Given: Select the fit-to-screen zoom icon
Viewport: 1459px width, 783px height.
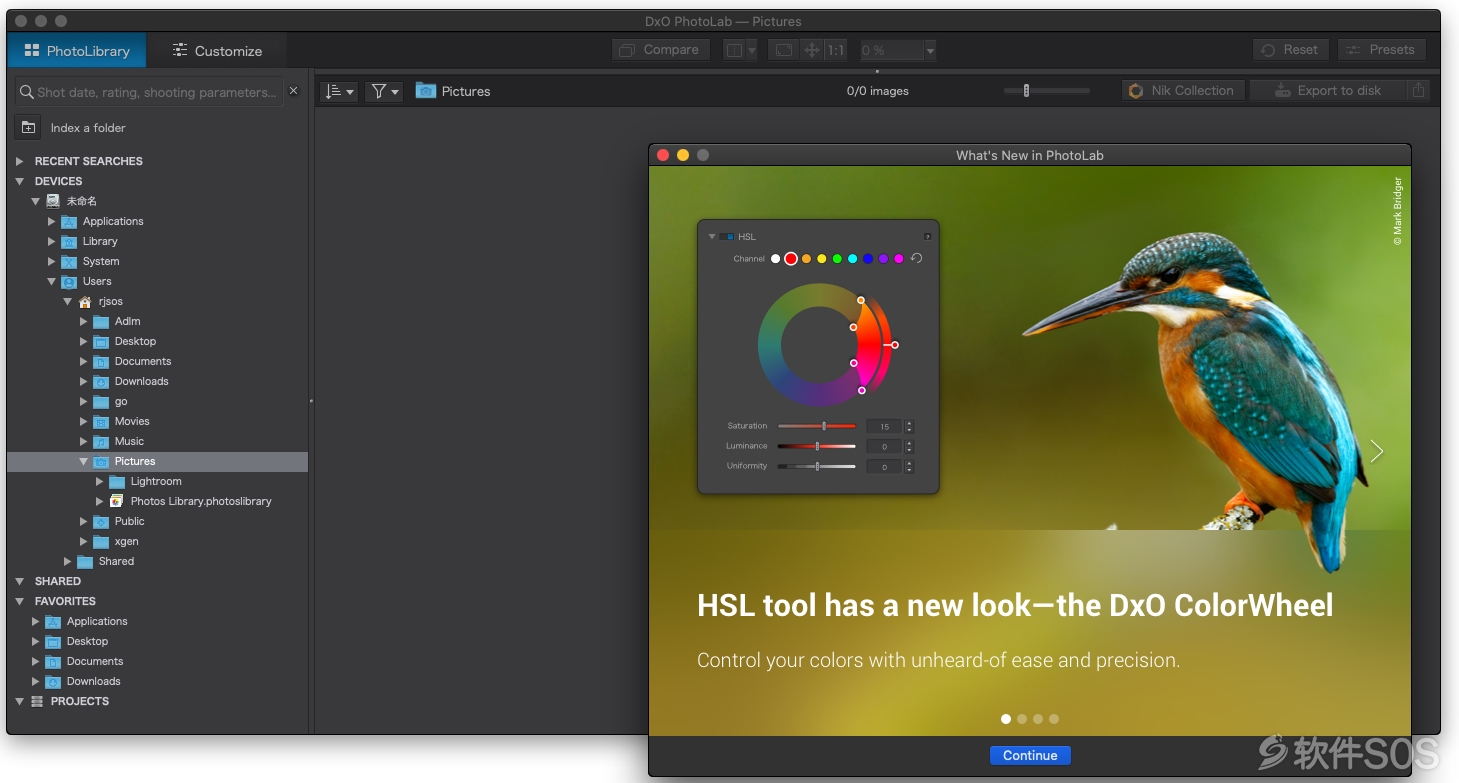Looking at the screenshot, I should click(784, 50).
